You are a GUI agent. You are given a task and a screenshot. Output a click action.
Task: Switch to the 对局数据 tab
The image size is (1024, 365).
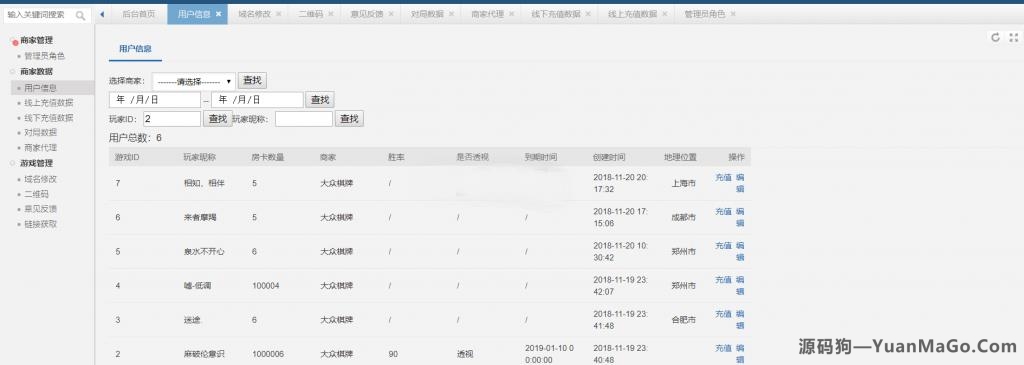click(x=427, y=14)
